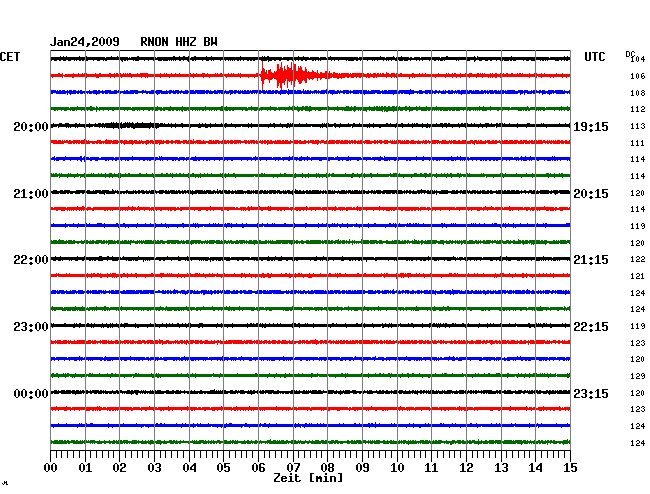The height and width of the screenshot is (494, 650).
Task: Select DC value 121
Action: 638,276
